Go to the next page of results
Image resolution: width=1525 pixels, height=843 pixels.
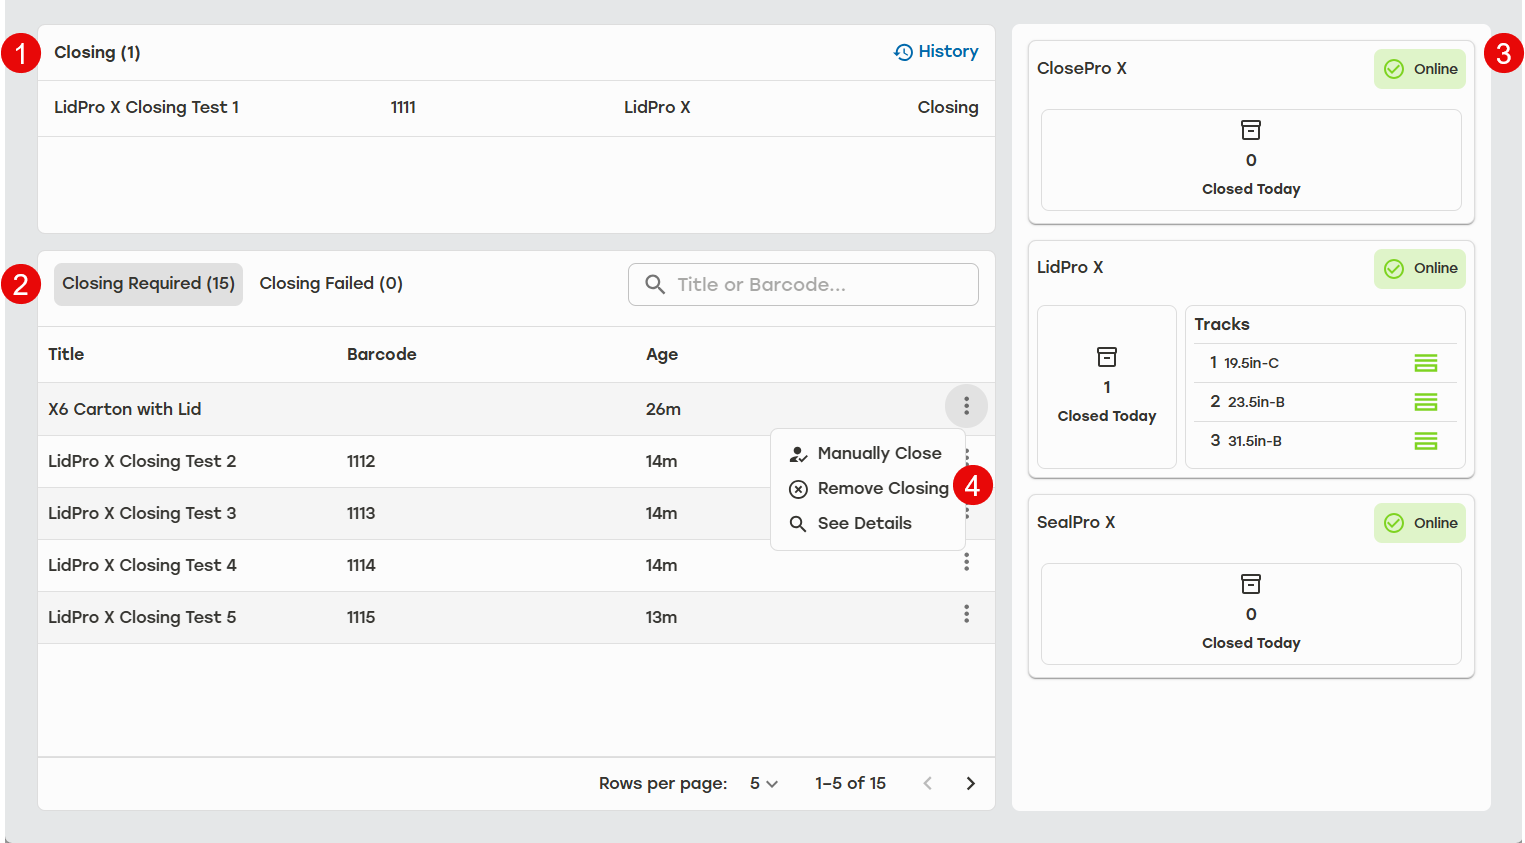point(970,784)
